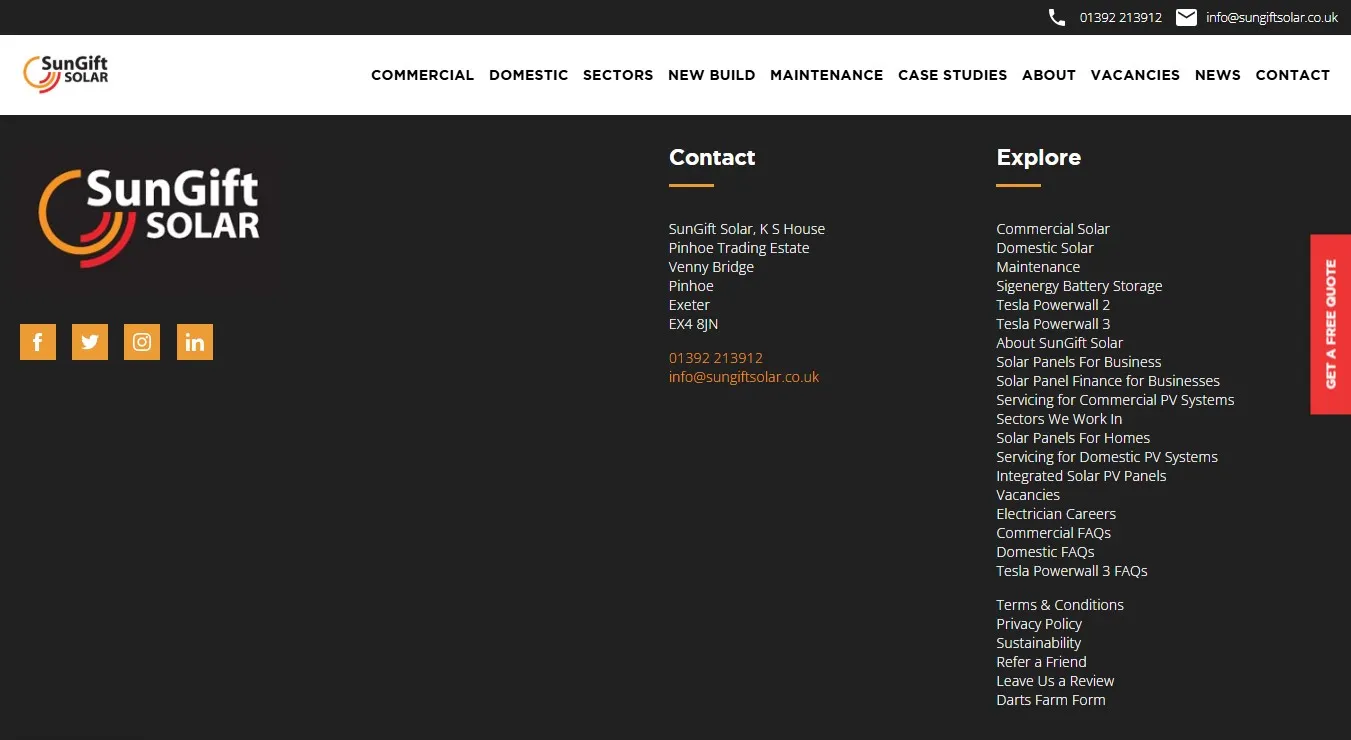Open Sigenergy Battery Storage link
The width and height of the screenshot is (1351, 740).
[x=1079, y=286]
